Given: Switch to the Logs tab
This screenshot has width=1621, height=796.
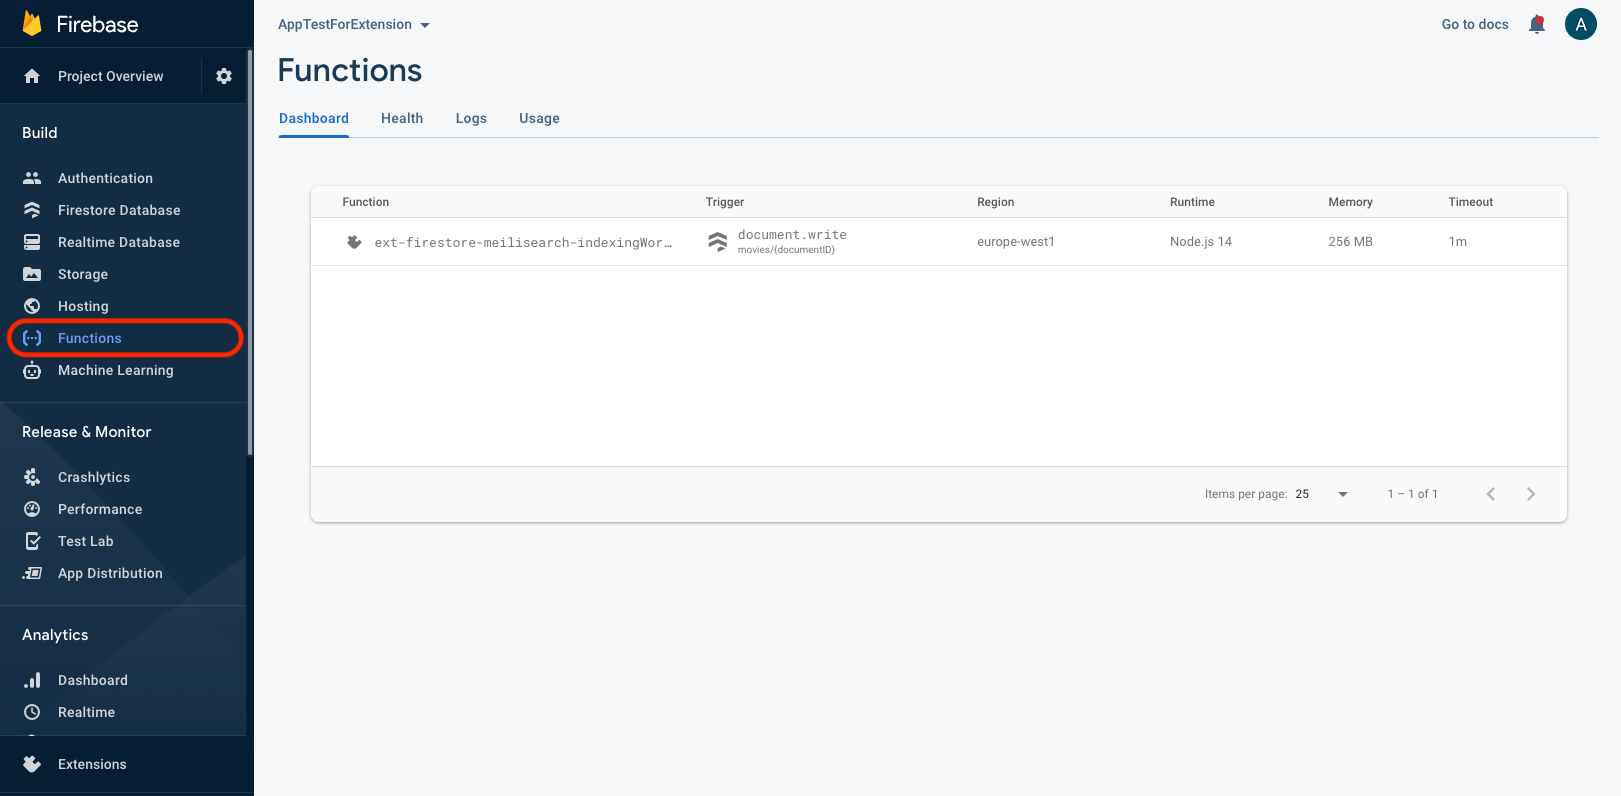Looking at the screenshot, I should (471, 118).
